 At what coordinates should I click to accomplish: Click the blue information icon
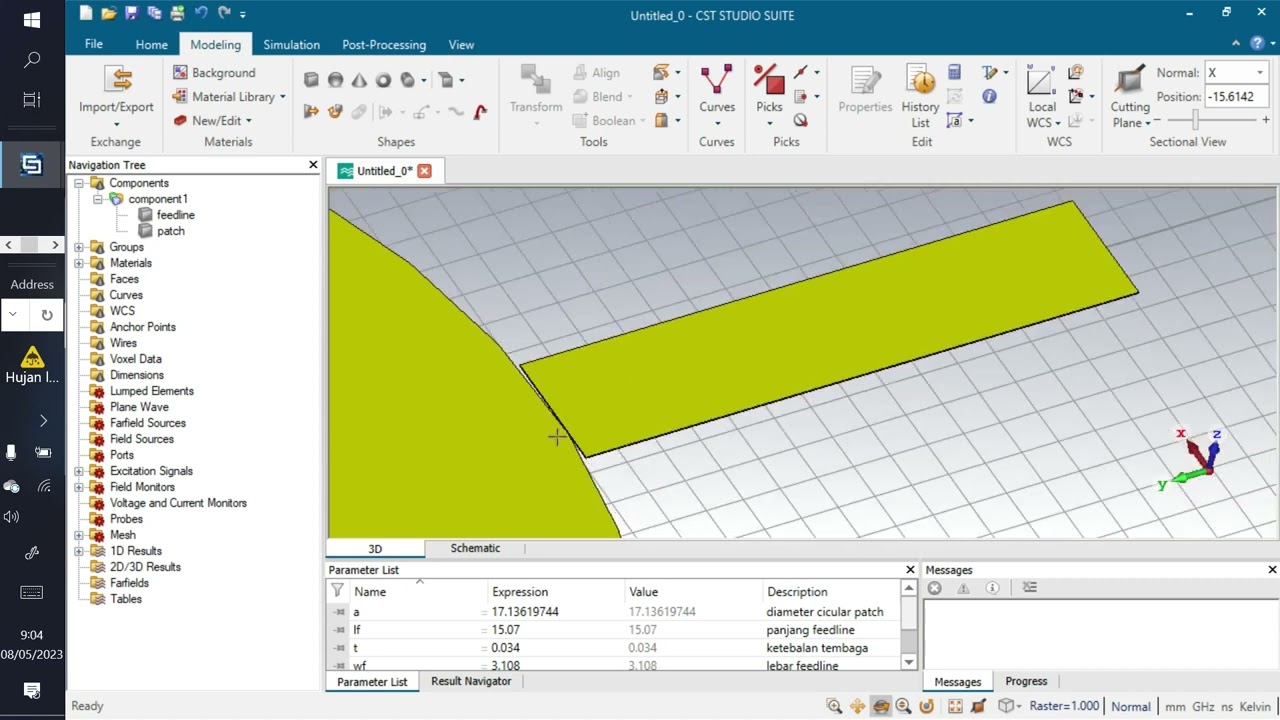pyautogui.click(x=989, y=96)
